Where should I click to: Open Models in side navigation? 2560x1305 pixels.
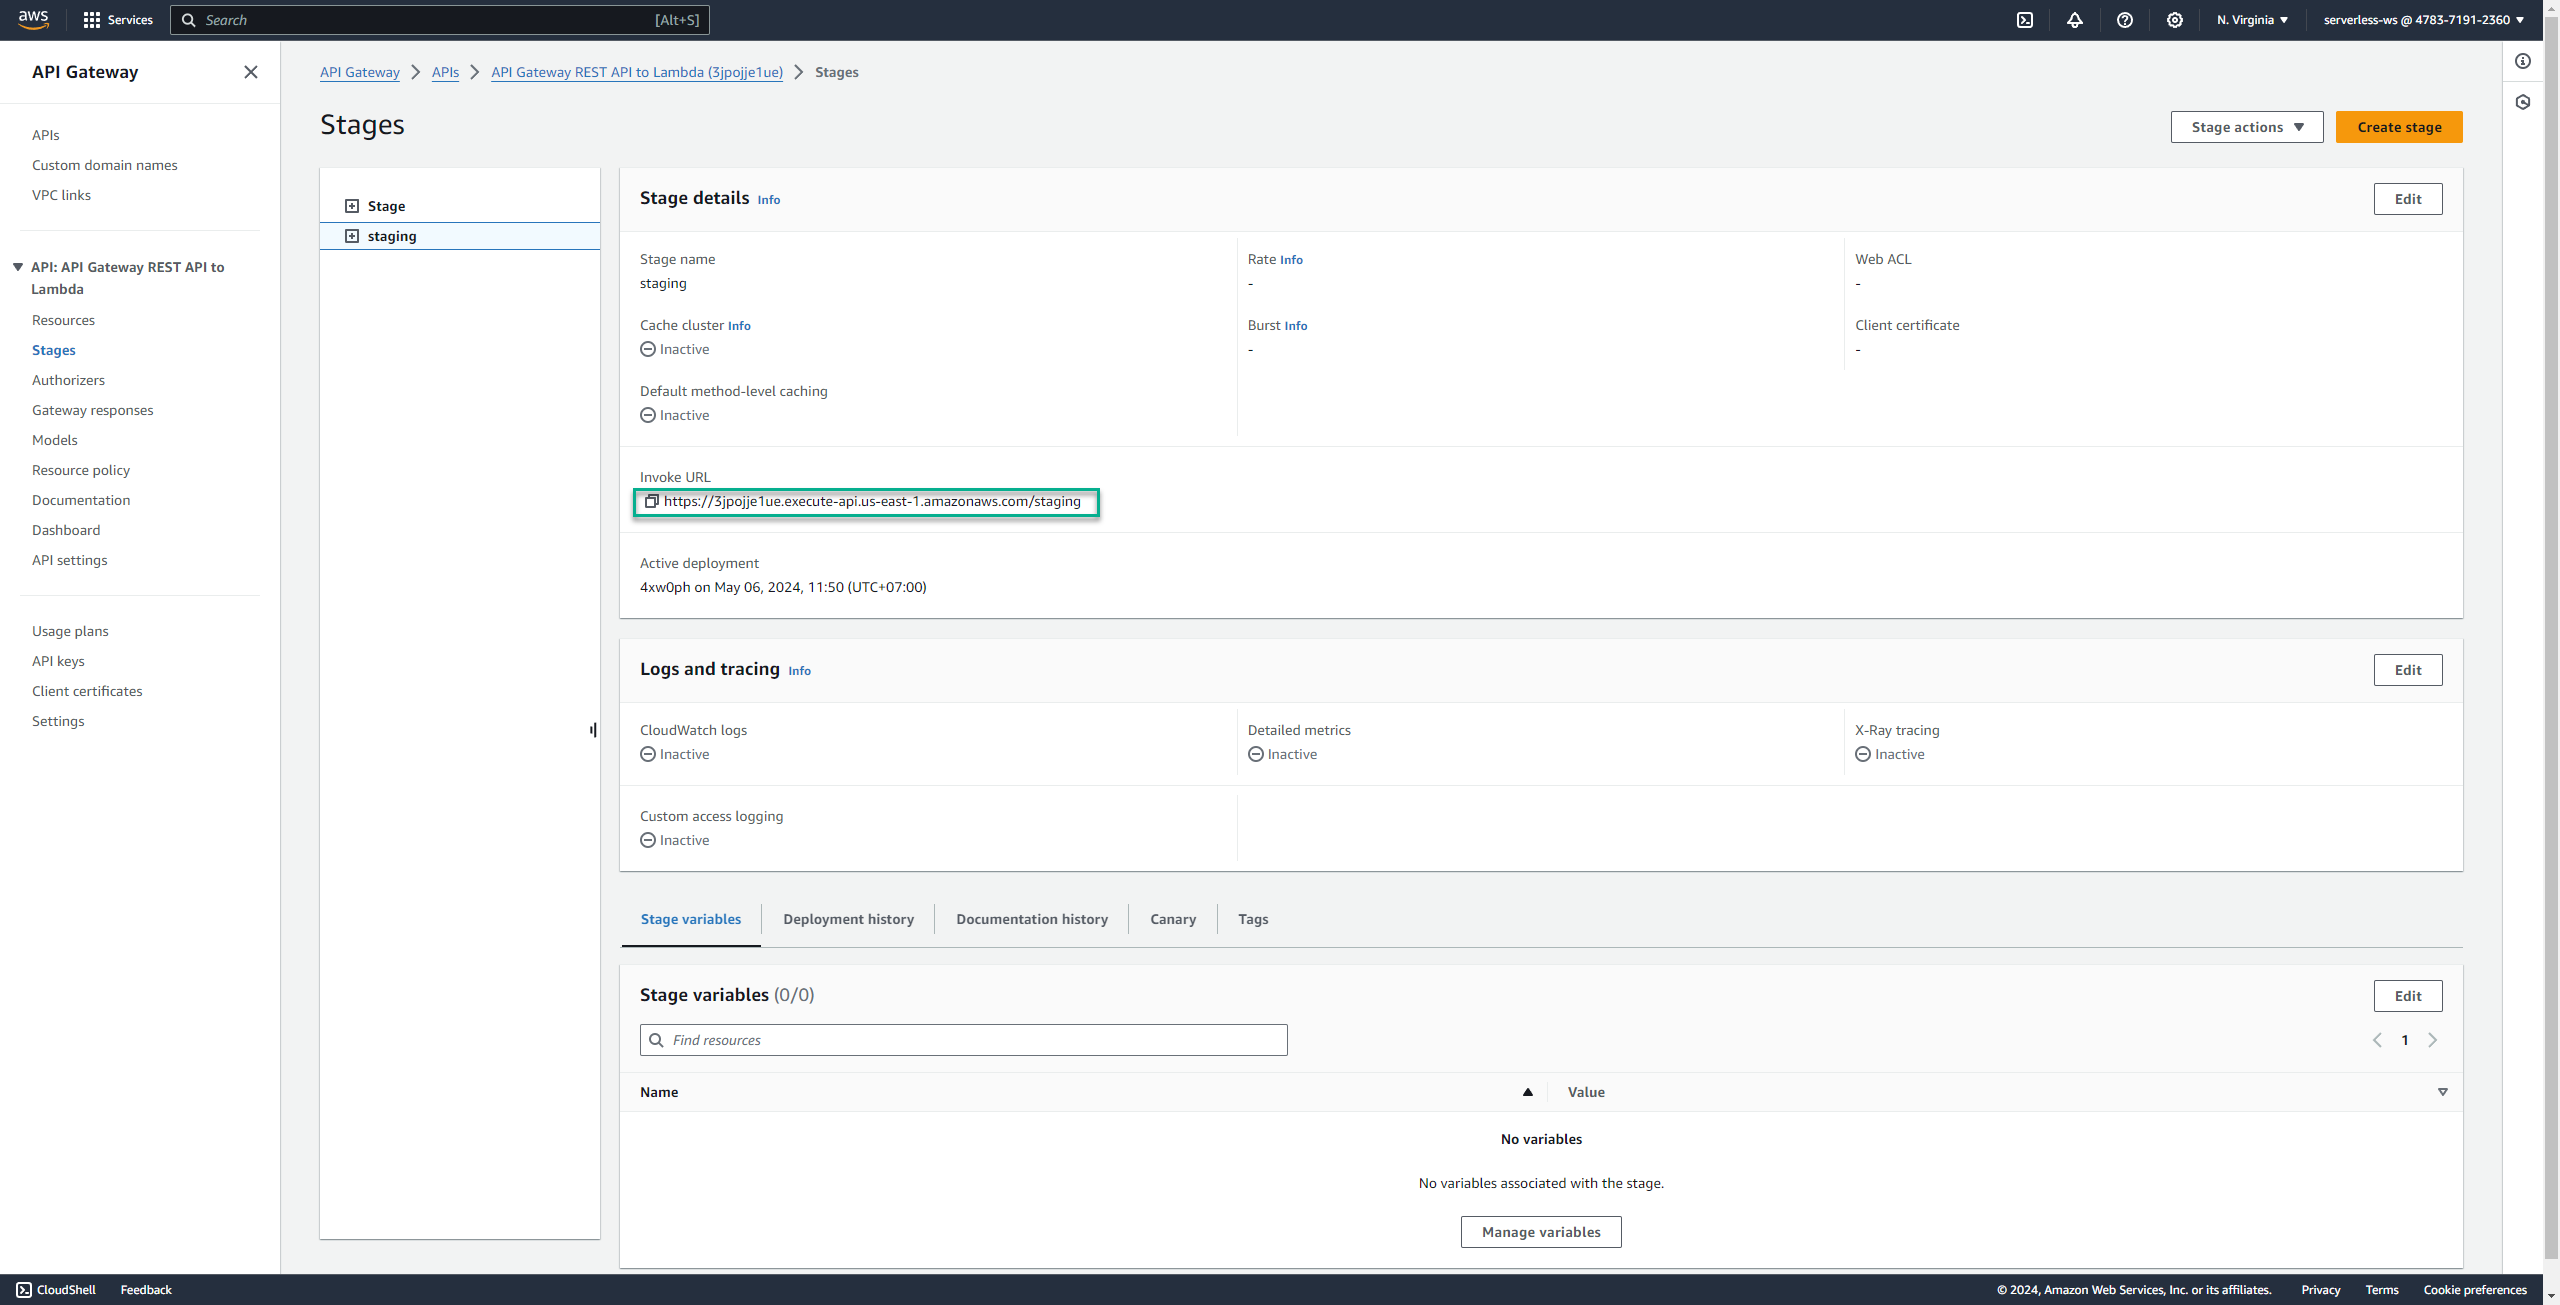pyautogui.click(x=54, y=440)
